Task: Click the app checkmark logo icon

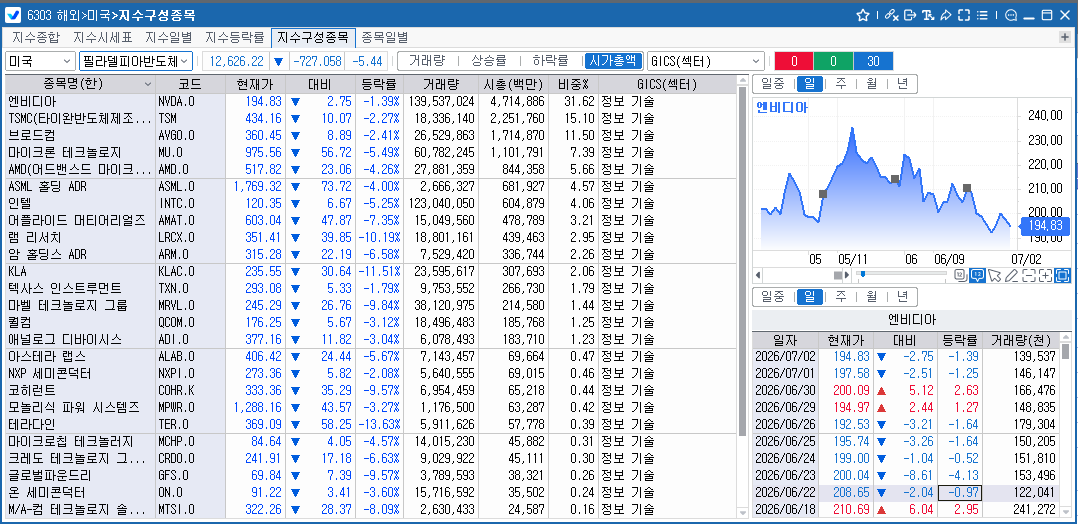Action: tap(12, 15)
